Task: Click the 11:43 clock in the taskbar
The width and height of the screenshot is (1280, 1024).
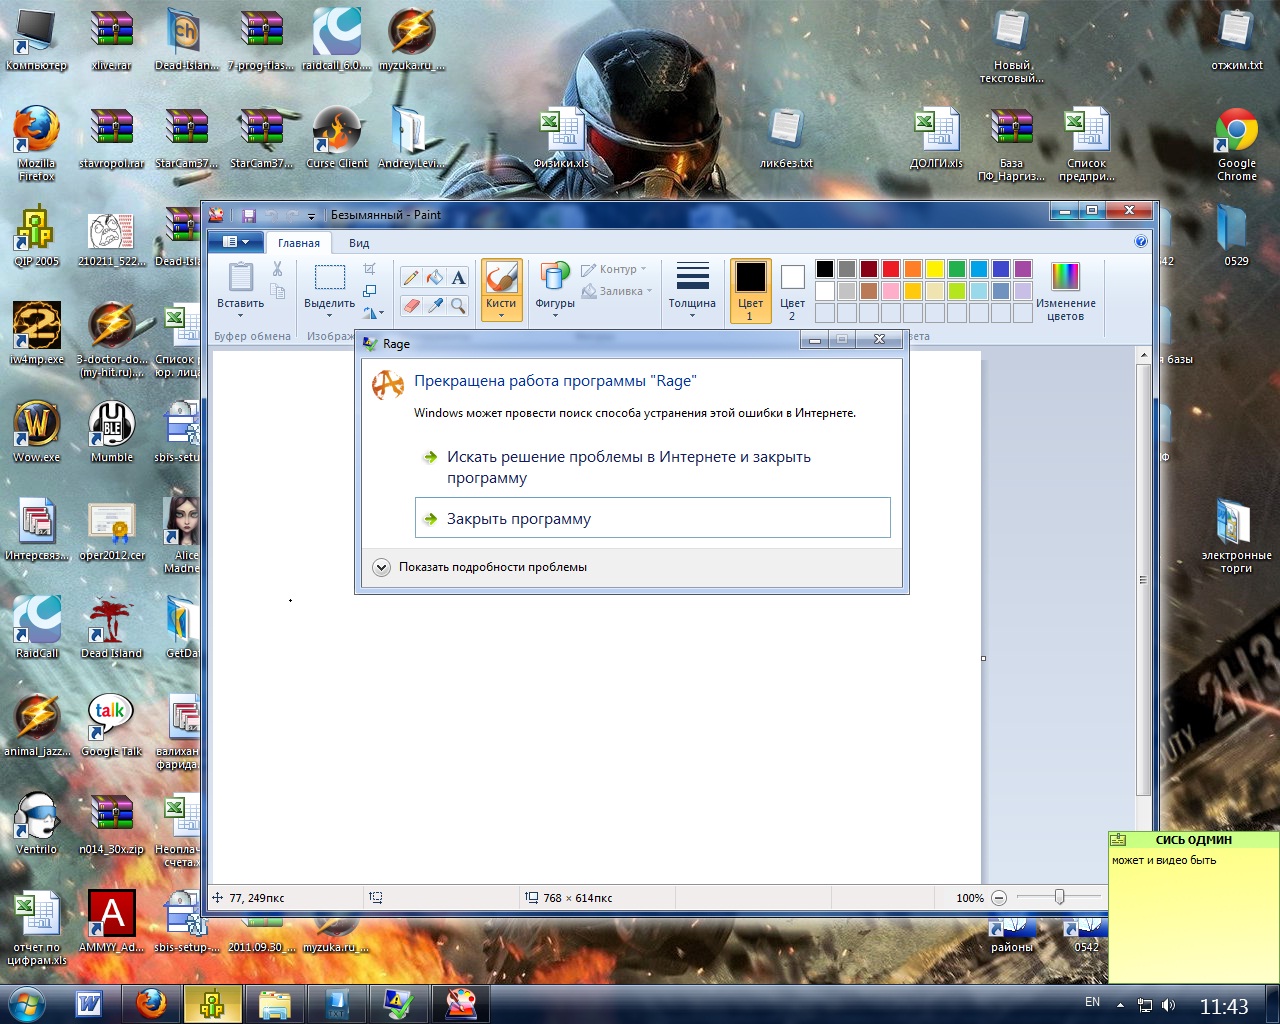Action: pyautogui.click(x=1224, y=1007)
